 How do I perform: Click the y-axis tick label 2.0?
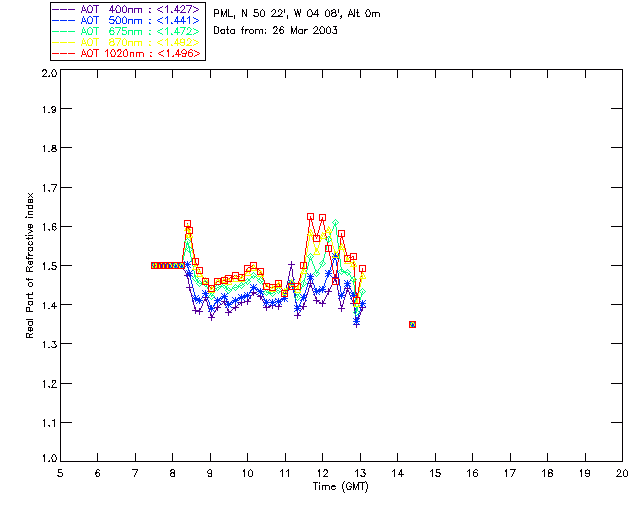(x=49, y=74)
